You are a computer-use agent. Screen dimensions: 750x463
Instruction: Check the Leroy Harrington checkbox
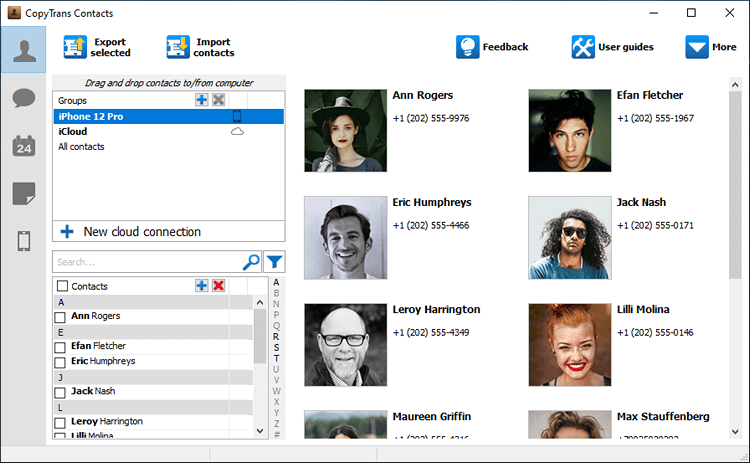pos(60,422)
